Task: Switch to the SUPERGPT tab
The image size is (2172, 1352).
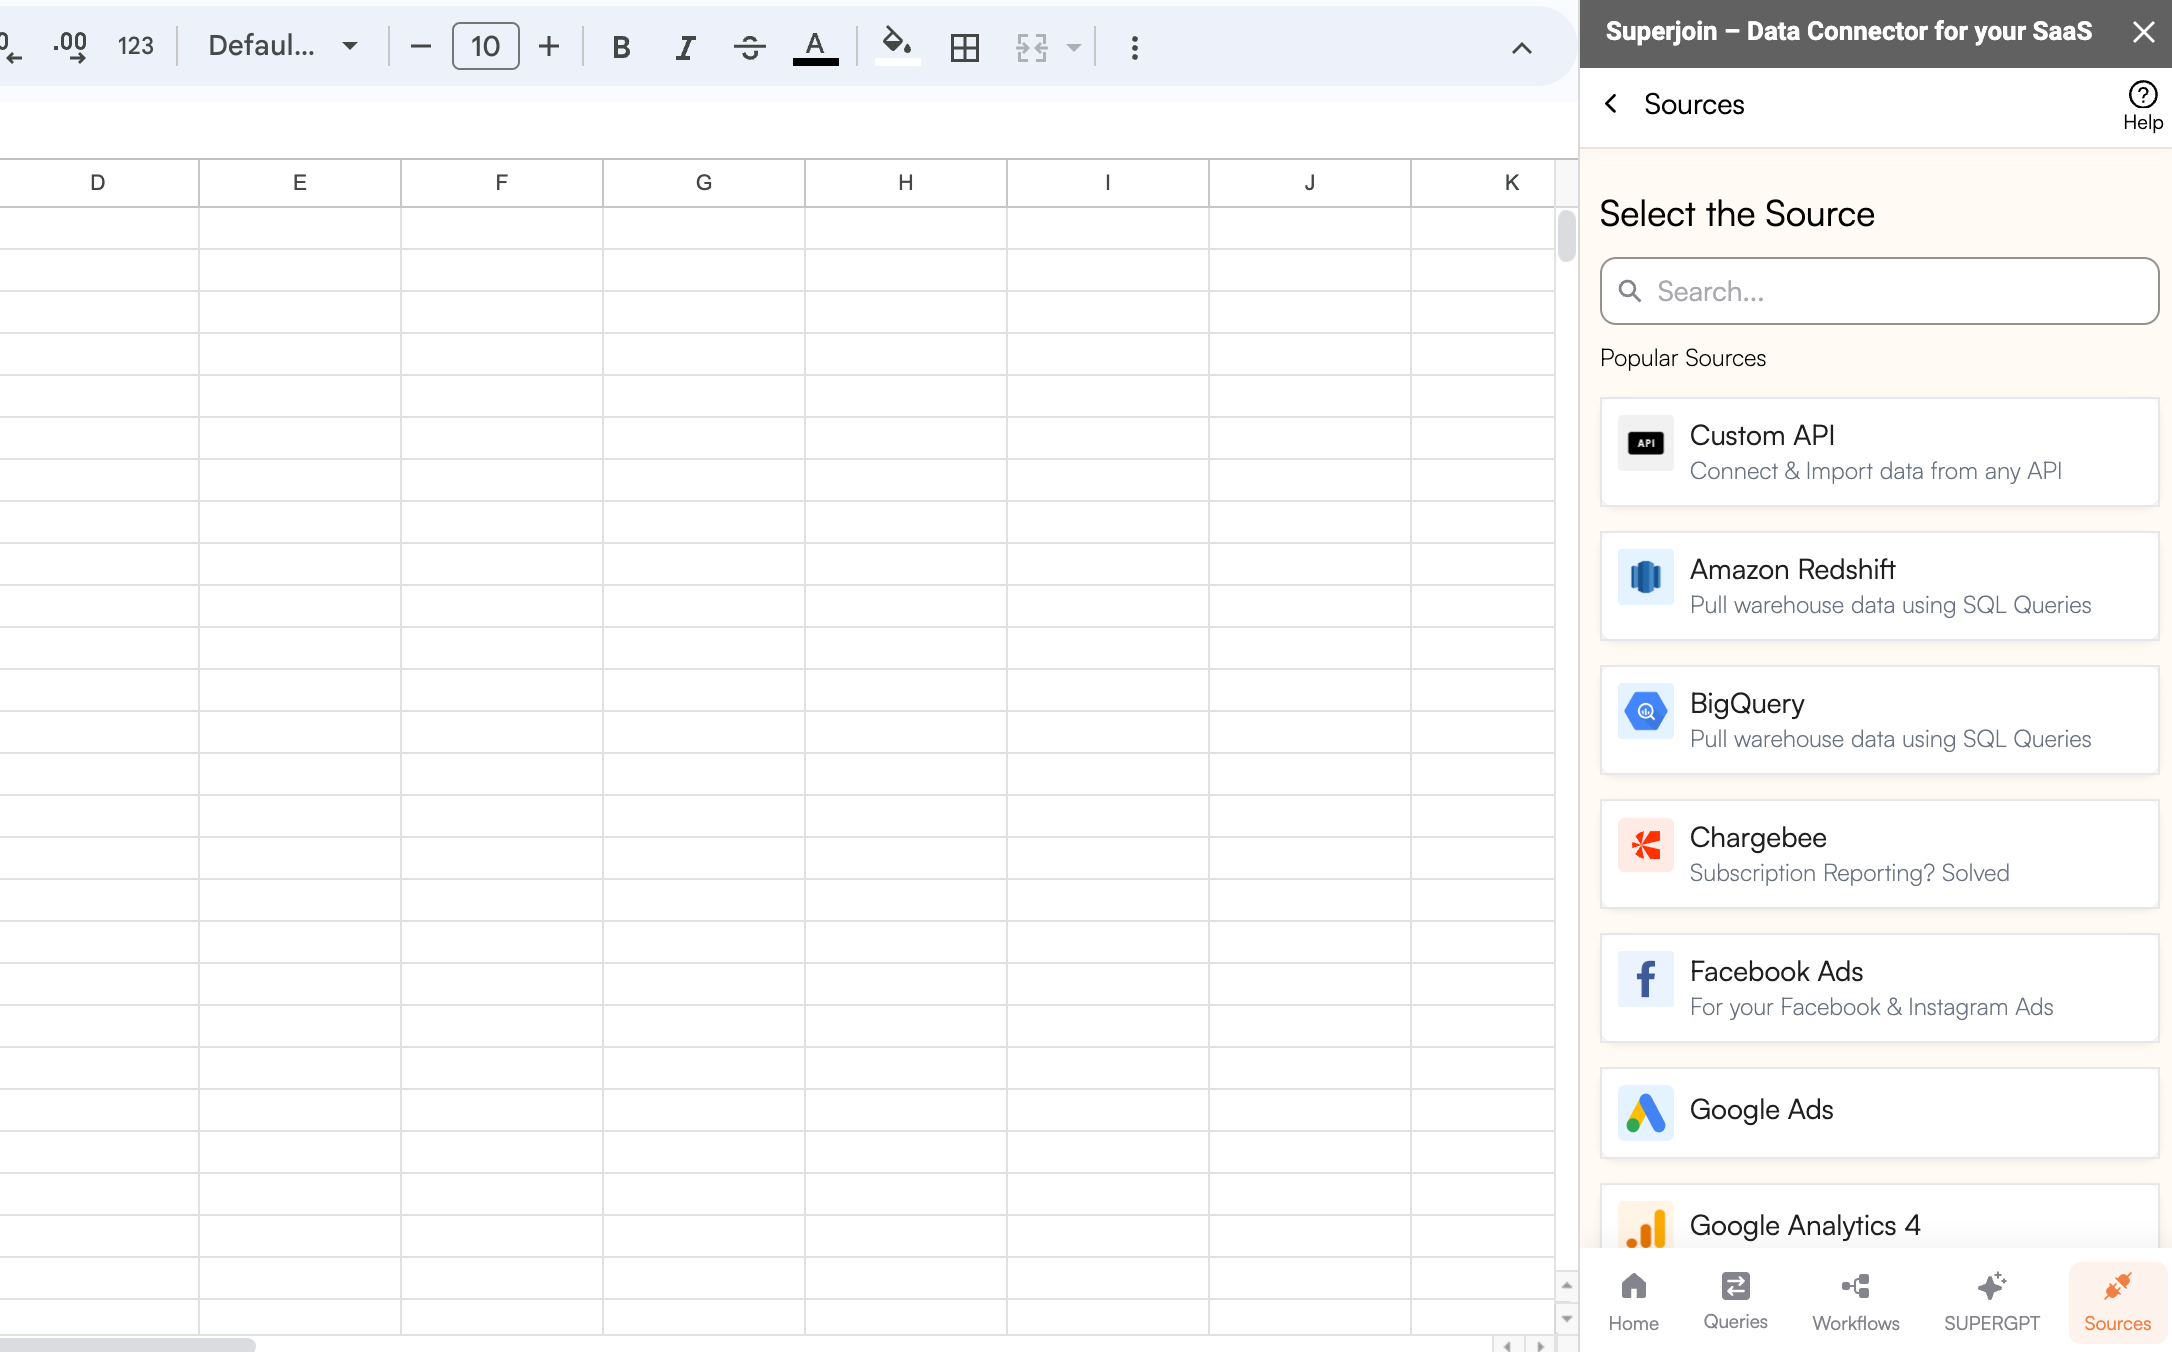Action: click(1991, 1300)
